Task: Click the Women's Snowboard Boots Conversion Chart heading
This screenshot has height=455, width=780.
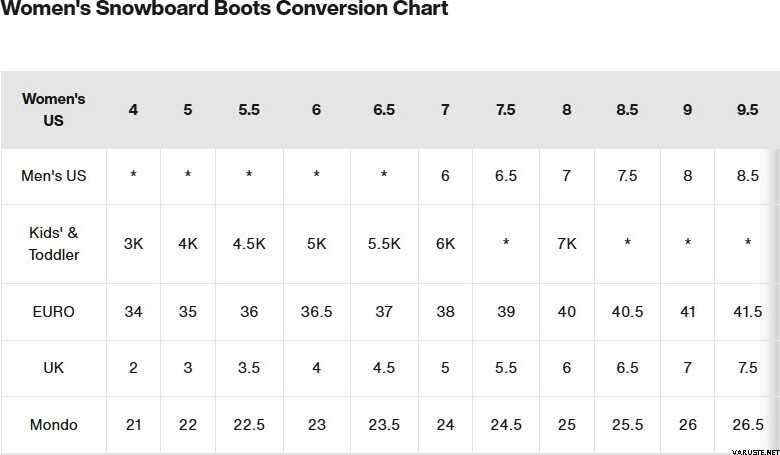Action: [x=224, y=10]
